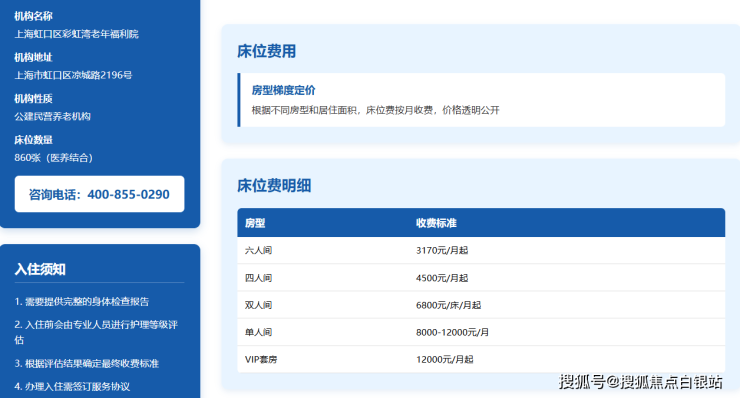Click 上海虹口区彩虹湾老年福利院 name text
This screenshot has height=398, width=740.
76,34
